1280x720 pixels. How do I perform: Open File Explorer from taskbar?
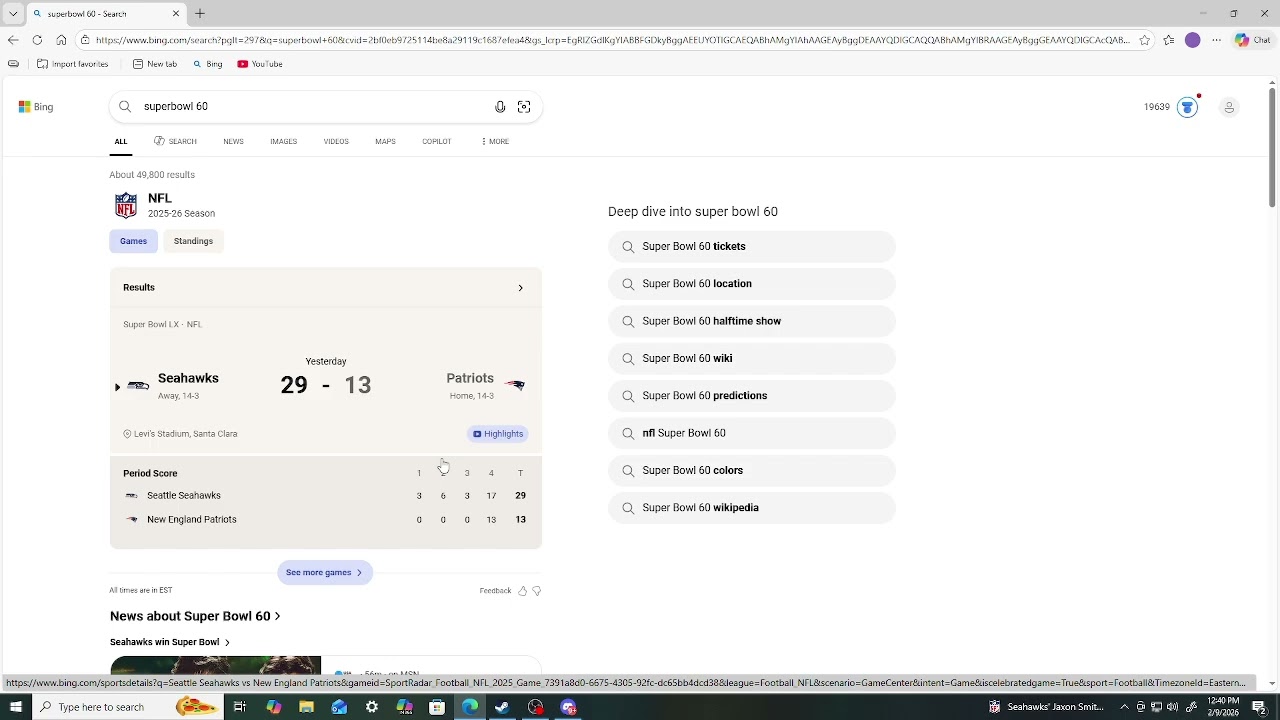pos(306,707)
